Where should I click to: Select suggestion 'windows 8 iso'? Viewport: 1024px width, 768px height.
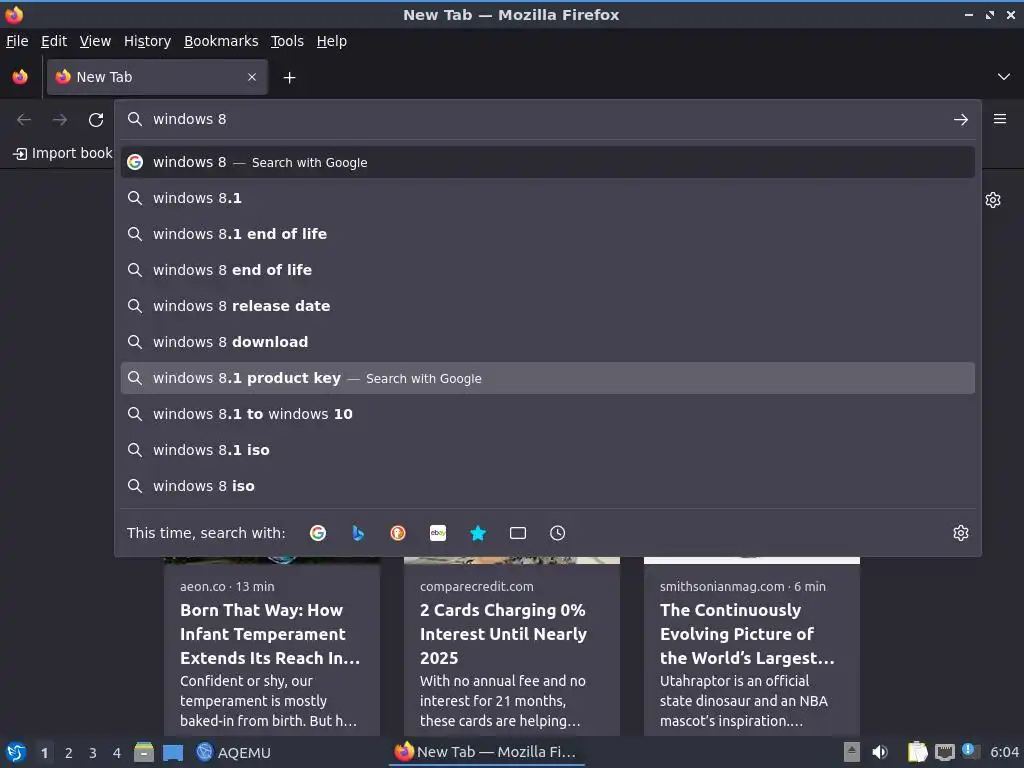click(548, 486)
